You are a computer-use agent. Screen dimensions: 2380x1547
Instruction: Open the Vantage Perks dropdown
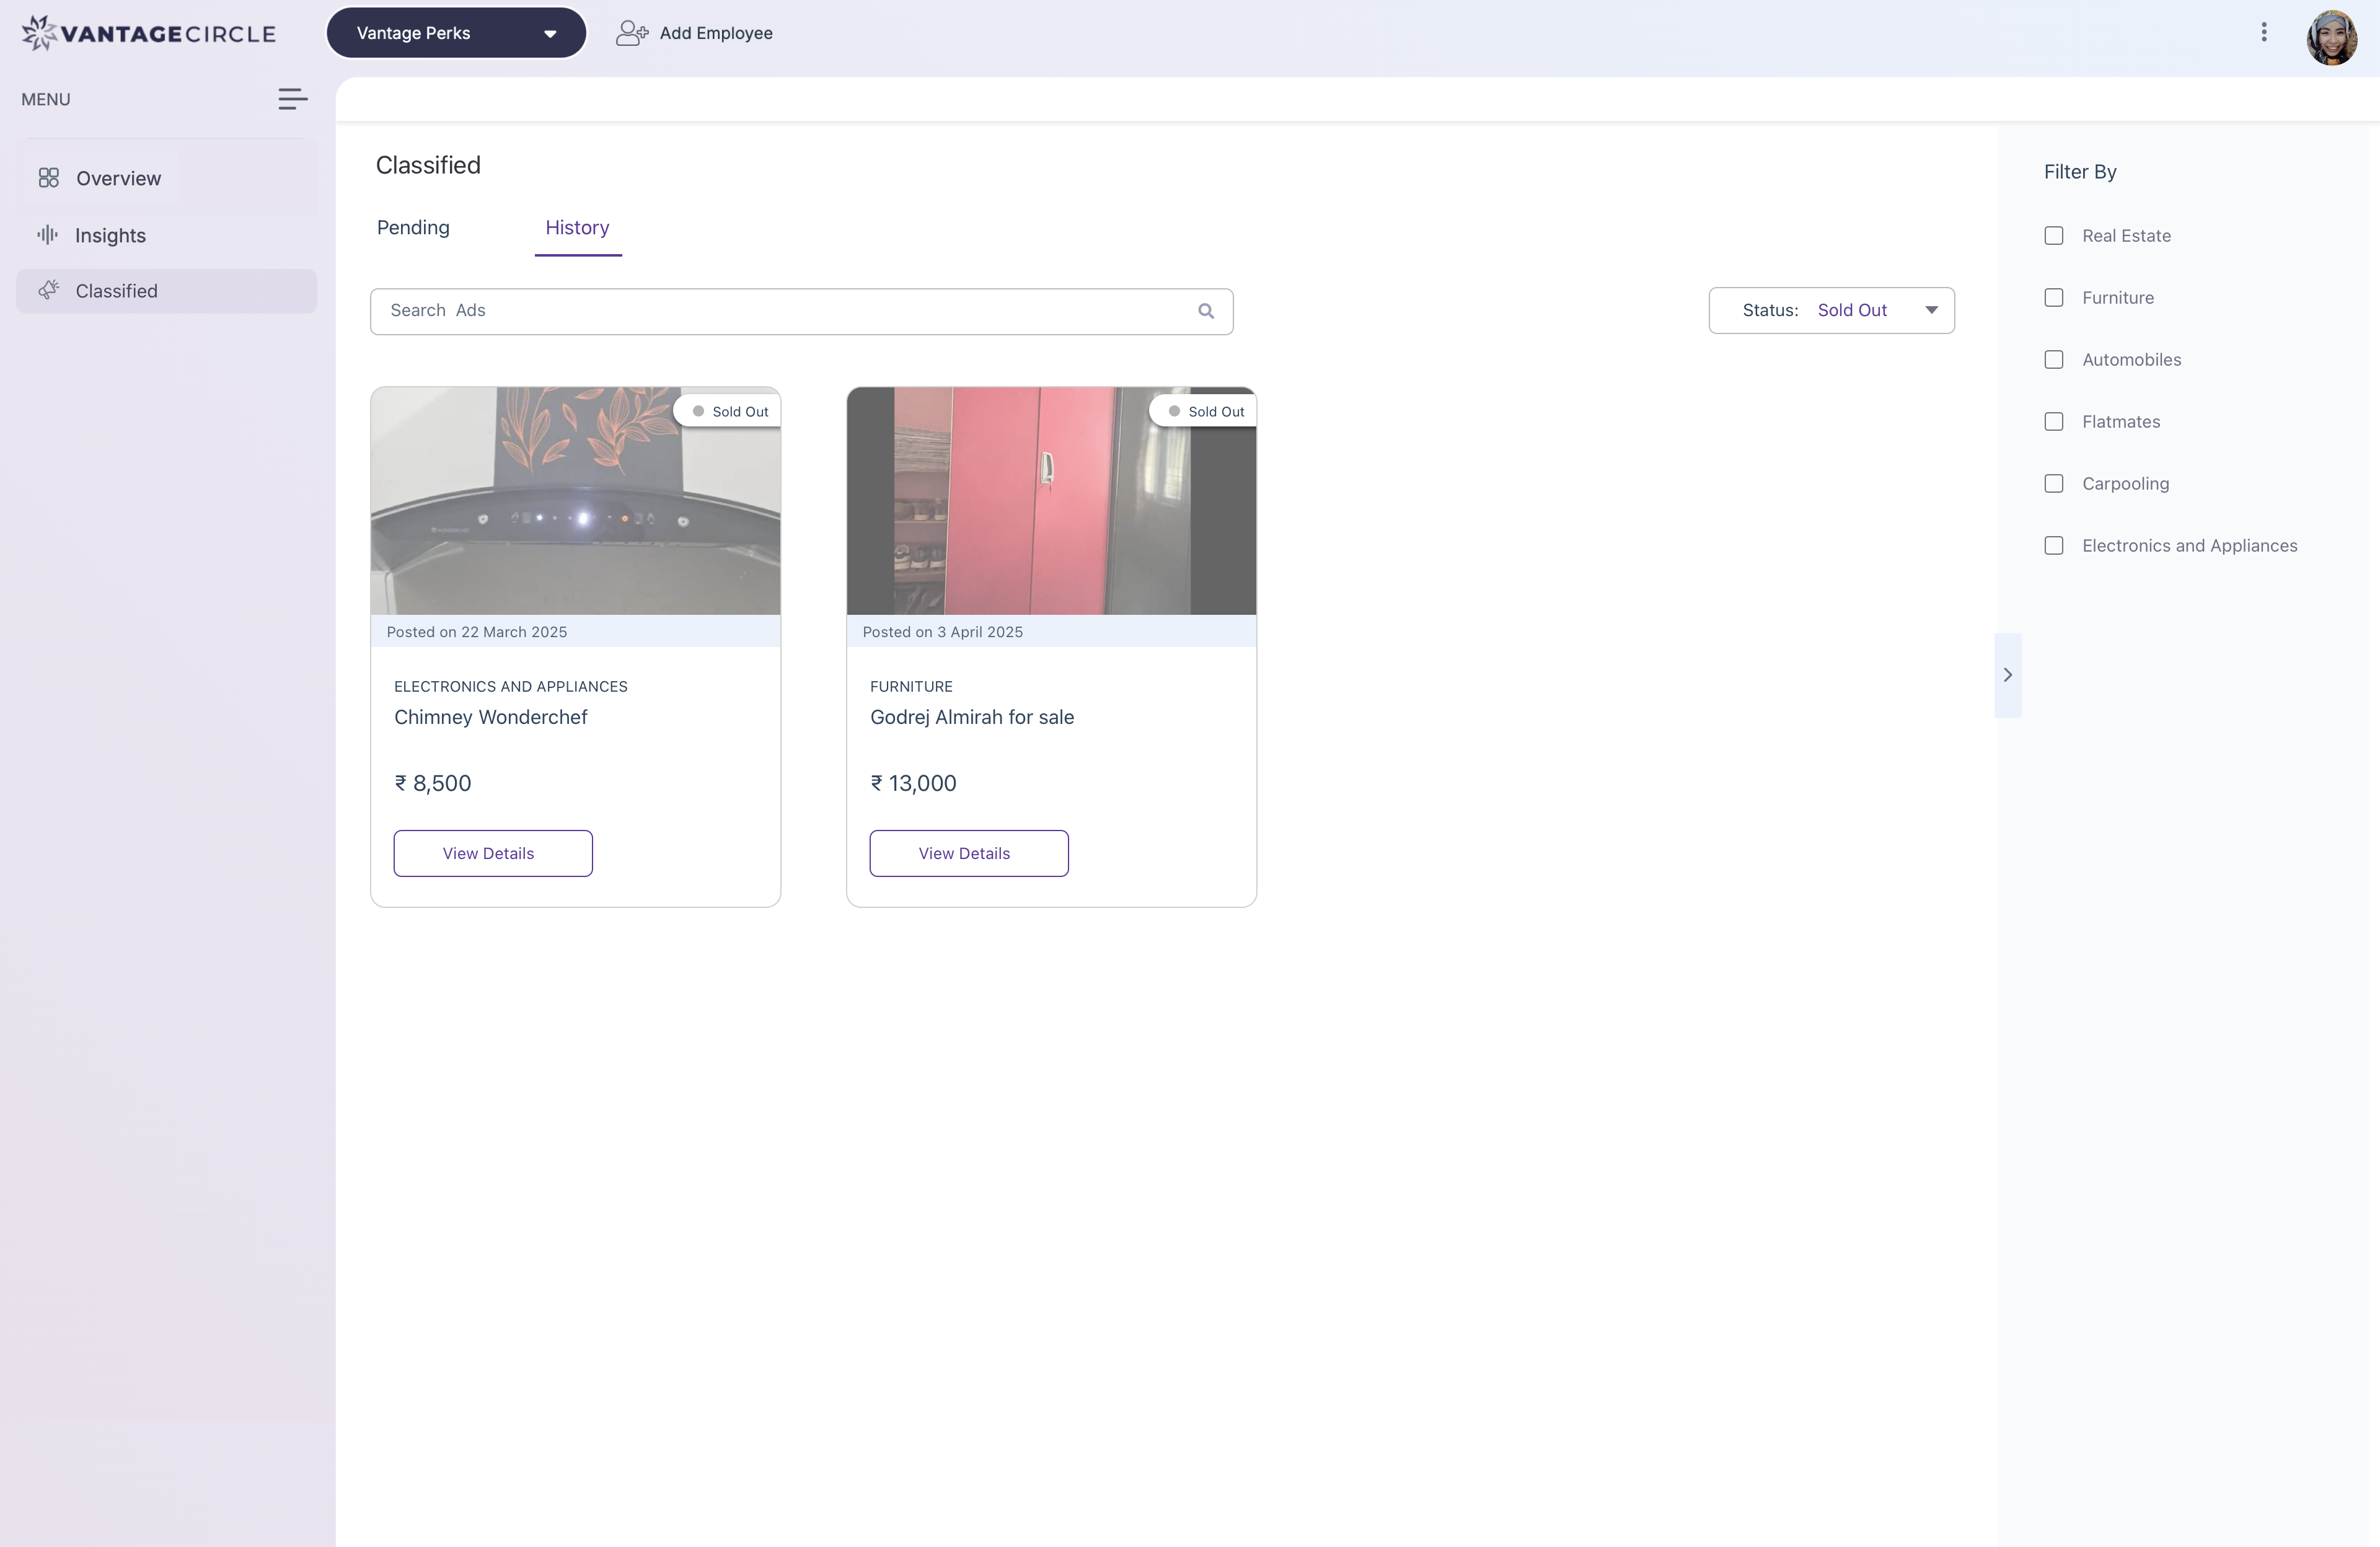coord(456,33)
